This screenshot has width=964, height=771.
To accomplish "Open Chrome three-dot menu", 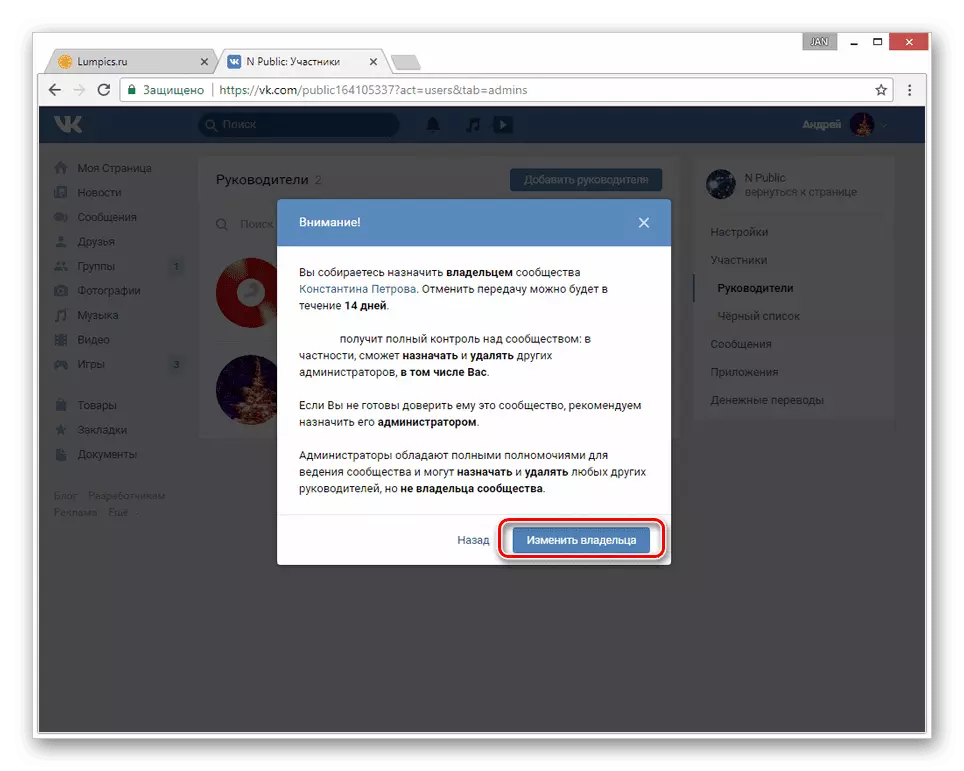I will pyautogui.click(x=909, y=90).
